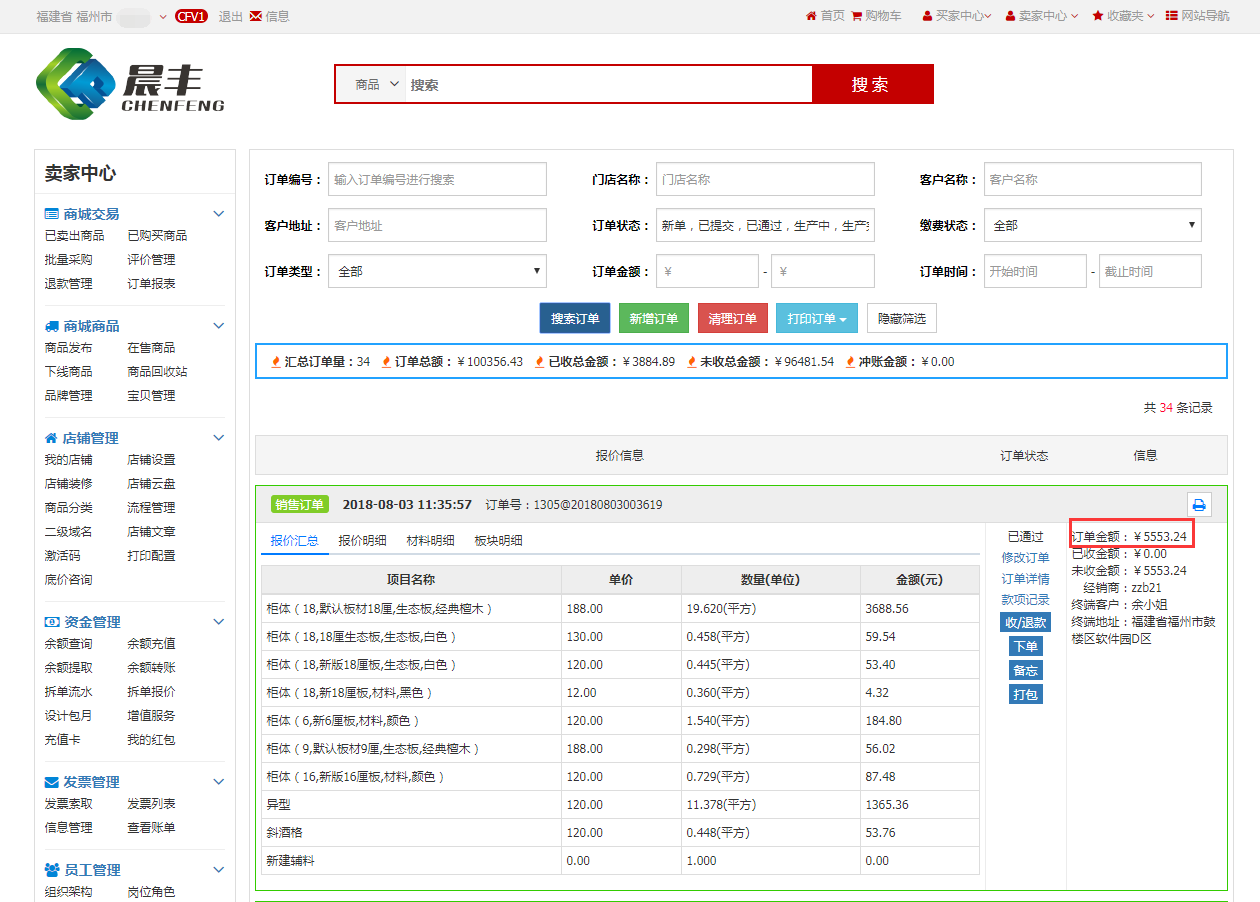Open 退款管理 in the sidebar

pos(68,284)
